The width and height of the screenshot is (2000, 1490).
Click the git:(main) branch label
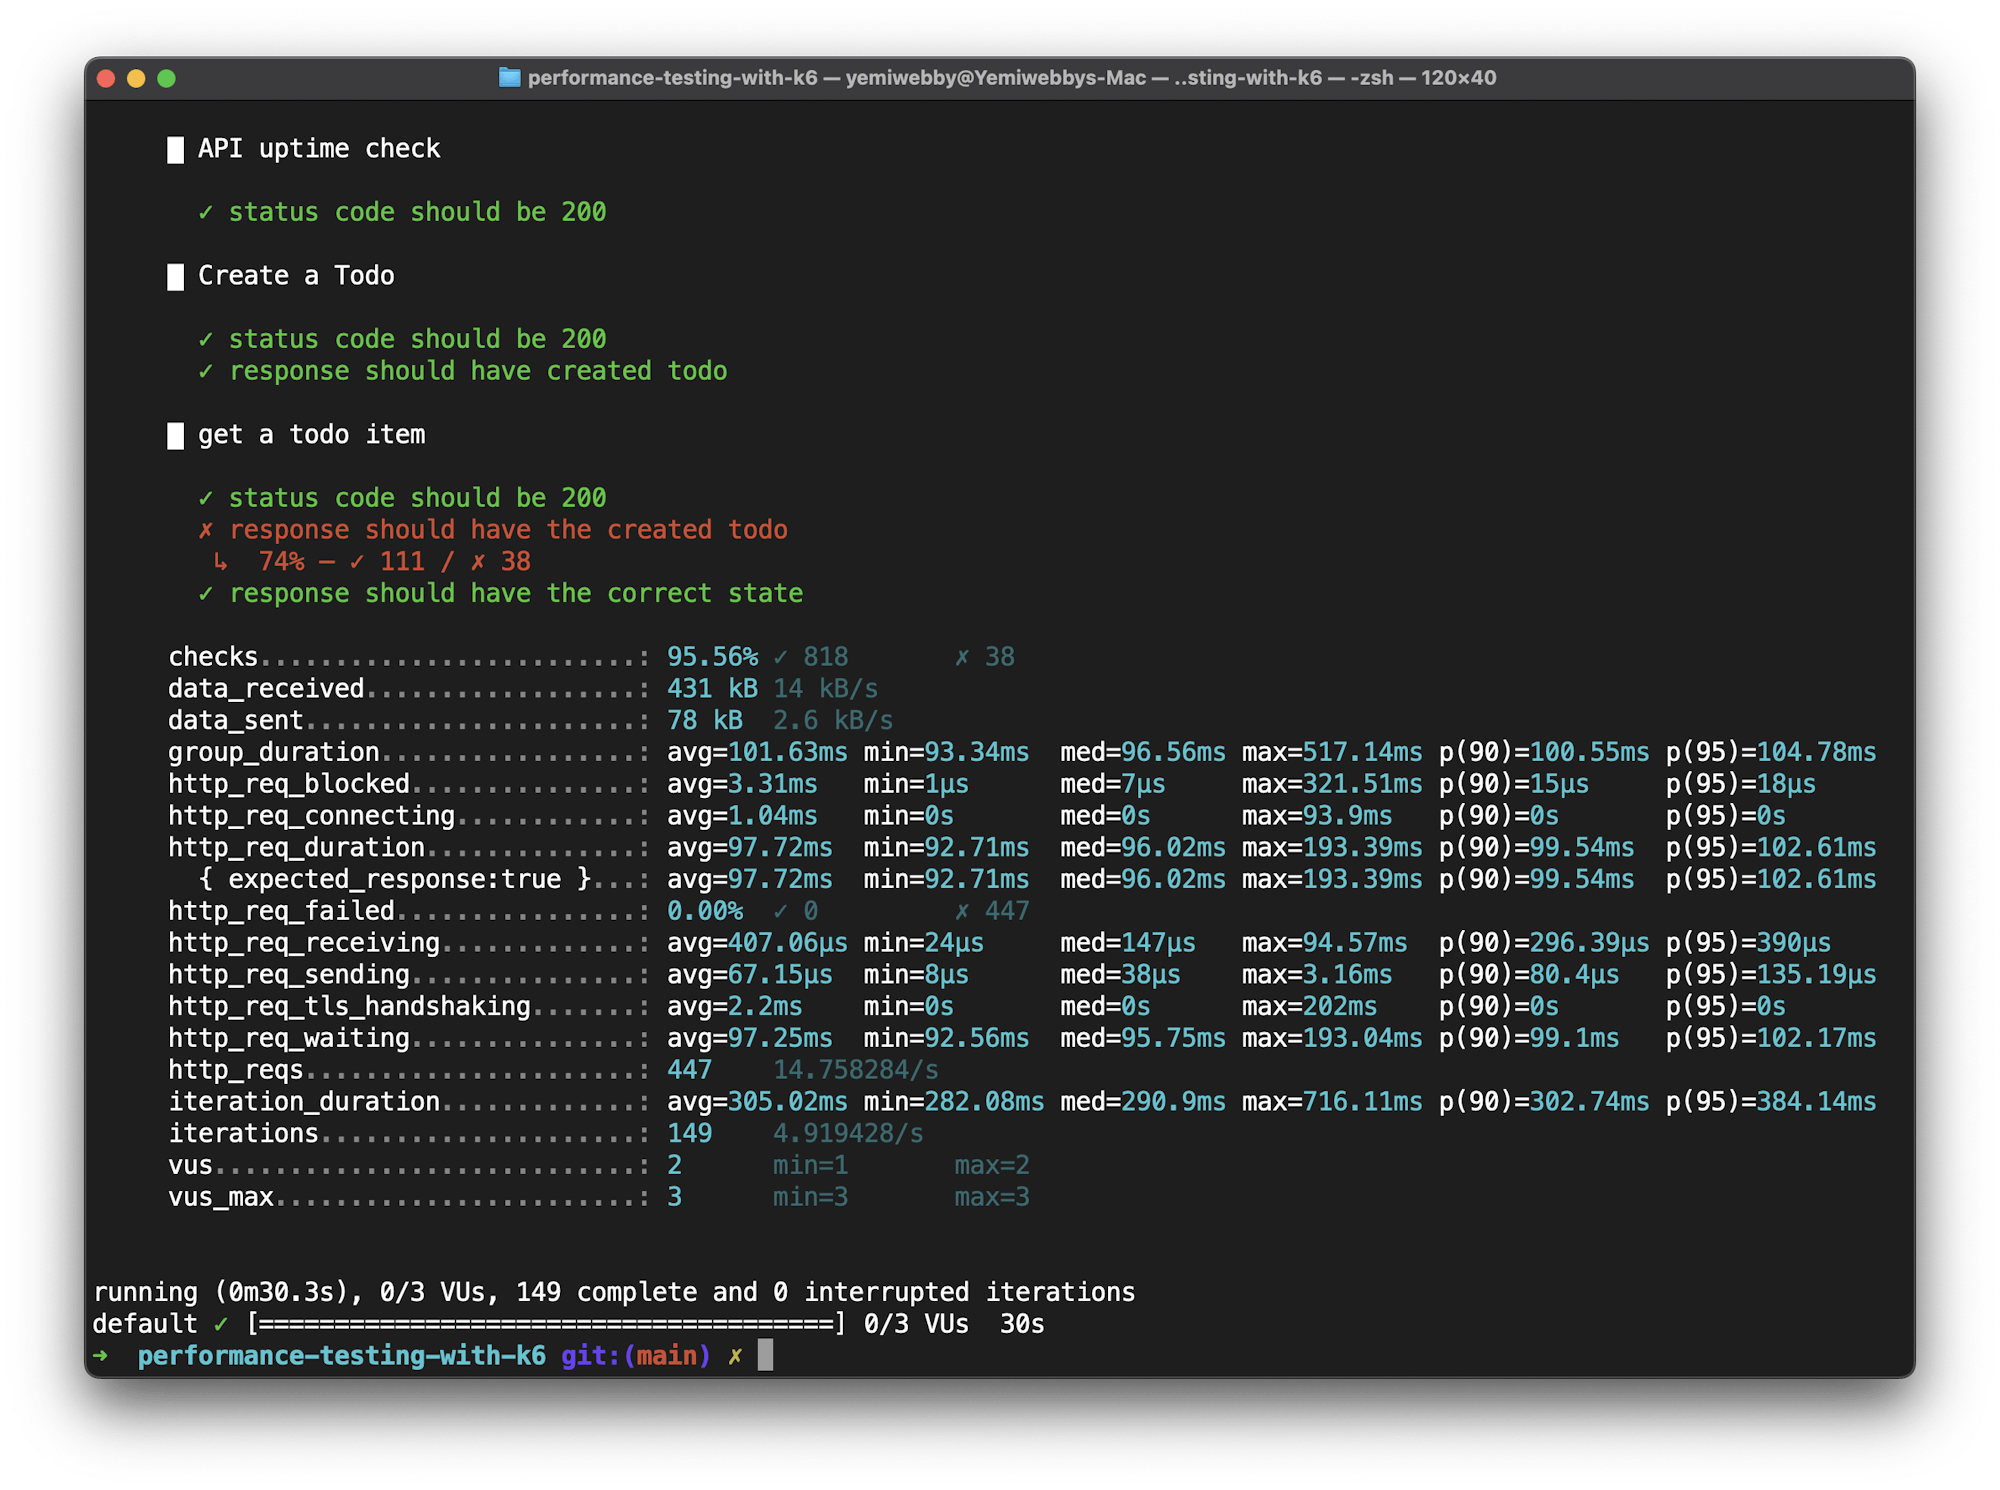pyautogui.click(x=634, y=1356)
